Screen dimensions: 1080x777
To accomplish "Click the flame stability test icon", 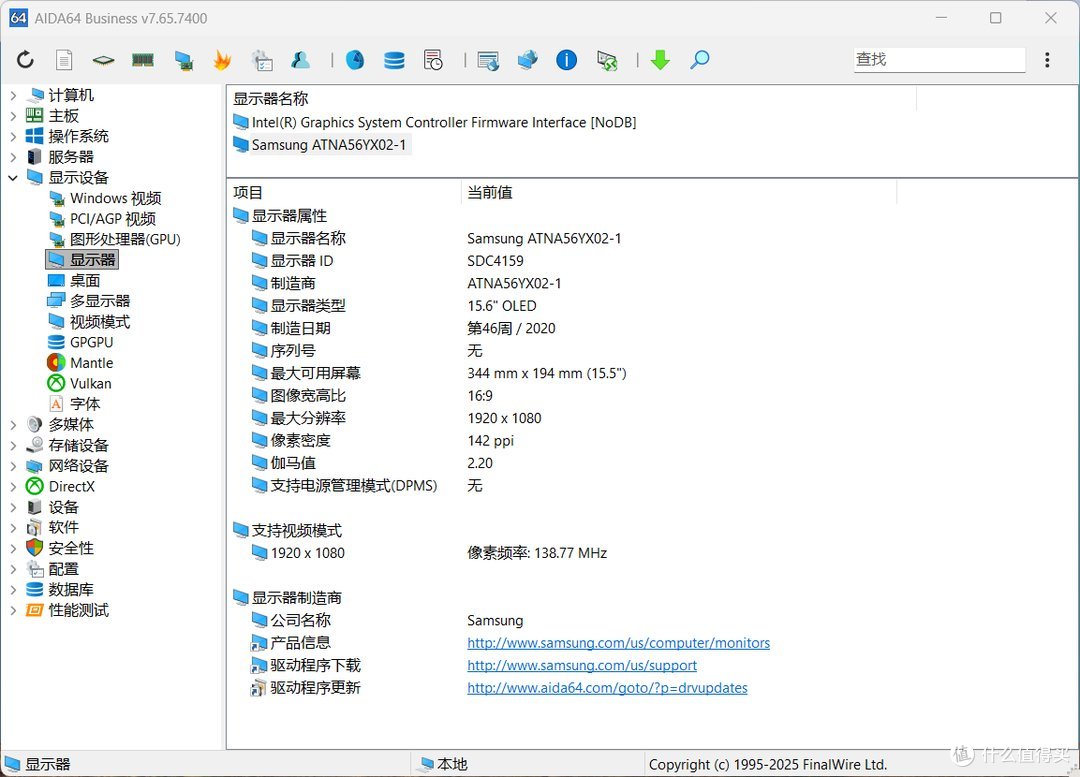I will pyautogui.click(x=222, y=60).
